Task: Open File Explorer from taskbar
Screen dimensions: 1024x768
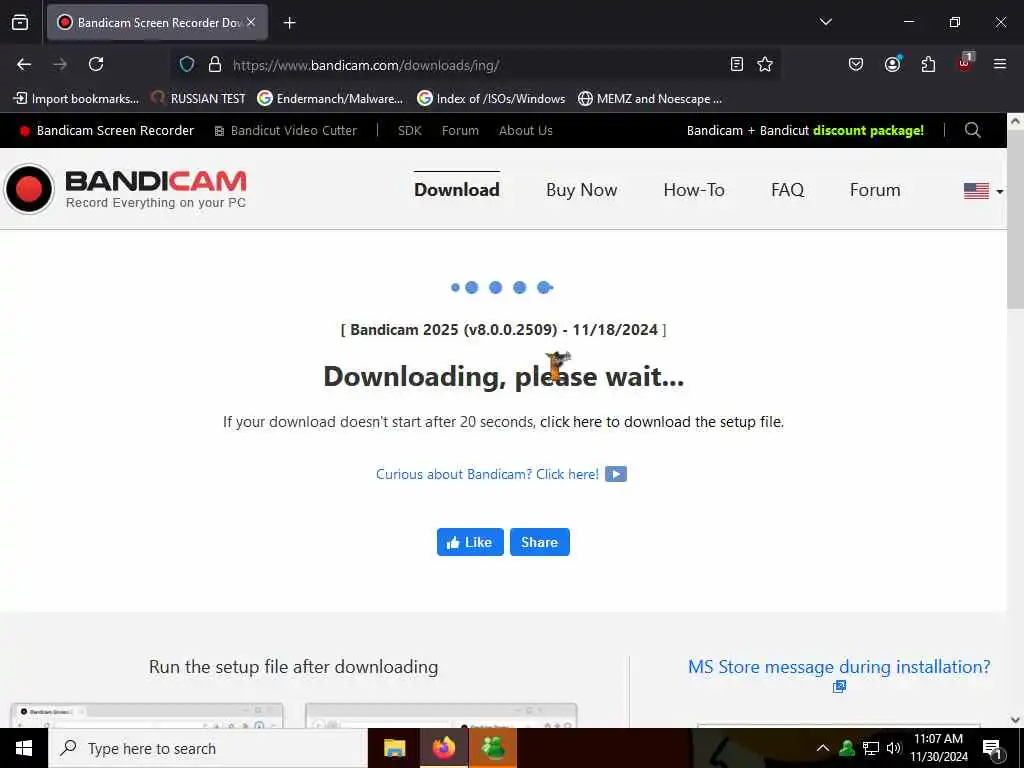Action: pyautogui.click(x=394, y=748)
